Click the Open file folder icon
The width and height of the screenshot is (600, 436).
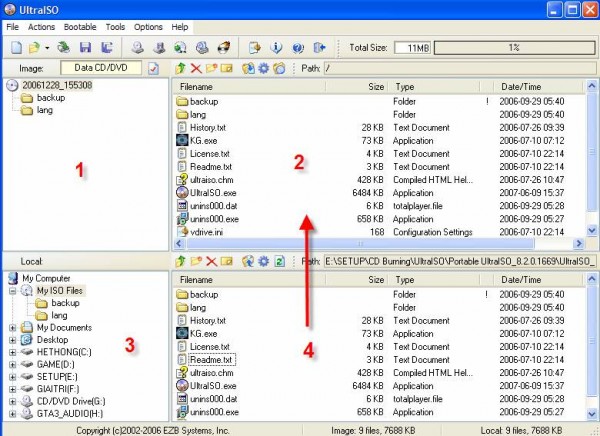click(34, 47)
